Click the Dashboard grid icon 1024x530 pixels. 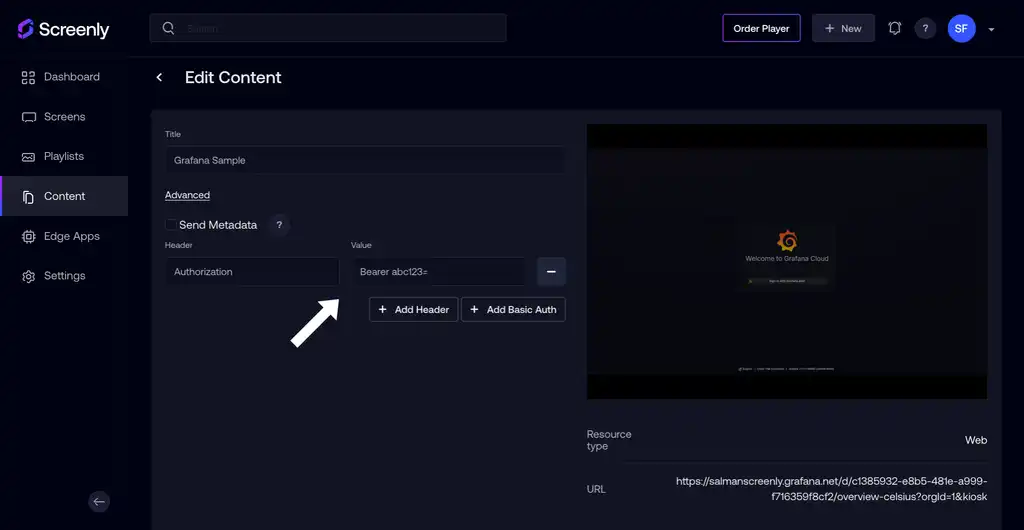pos(28,78)
